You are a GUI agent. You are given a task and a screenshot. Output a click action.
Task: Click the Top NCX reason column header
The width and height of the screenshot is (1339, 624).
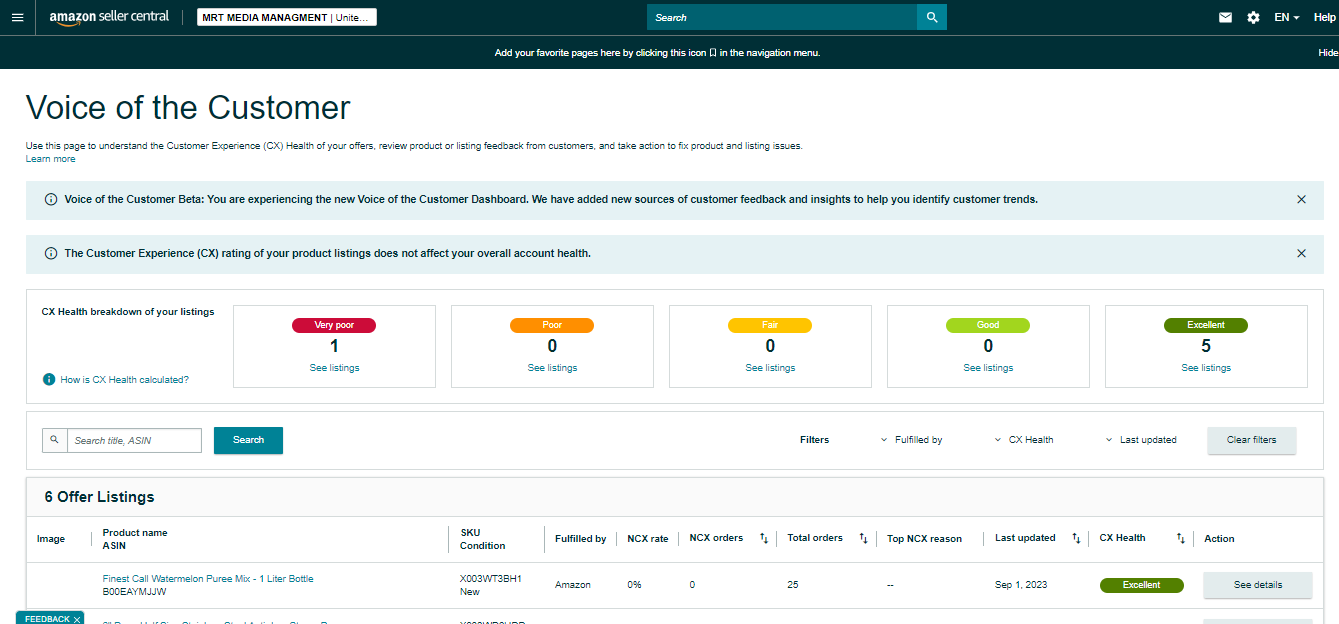(924, 539)
